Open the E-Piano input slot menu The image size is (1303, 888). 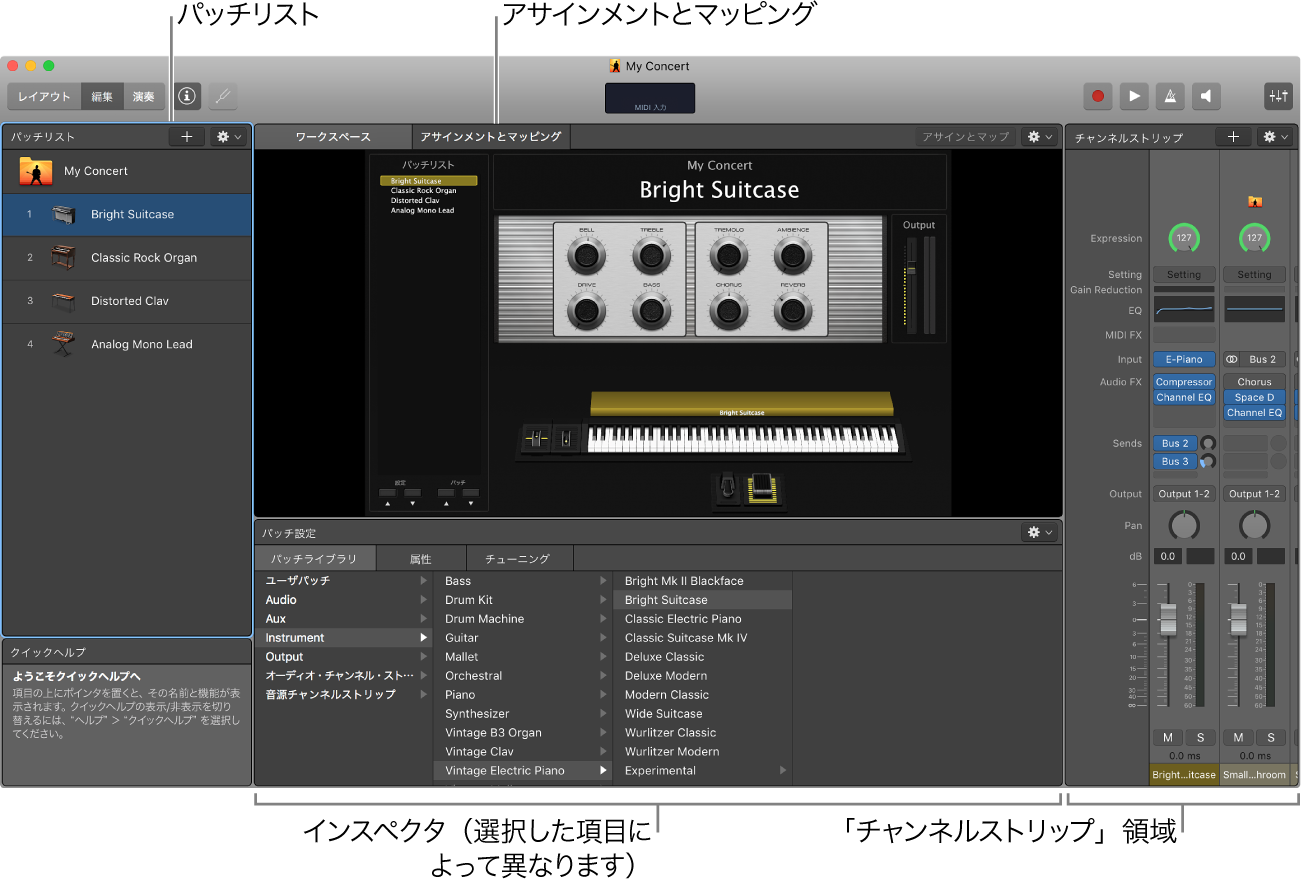point(1184,359)
